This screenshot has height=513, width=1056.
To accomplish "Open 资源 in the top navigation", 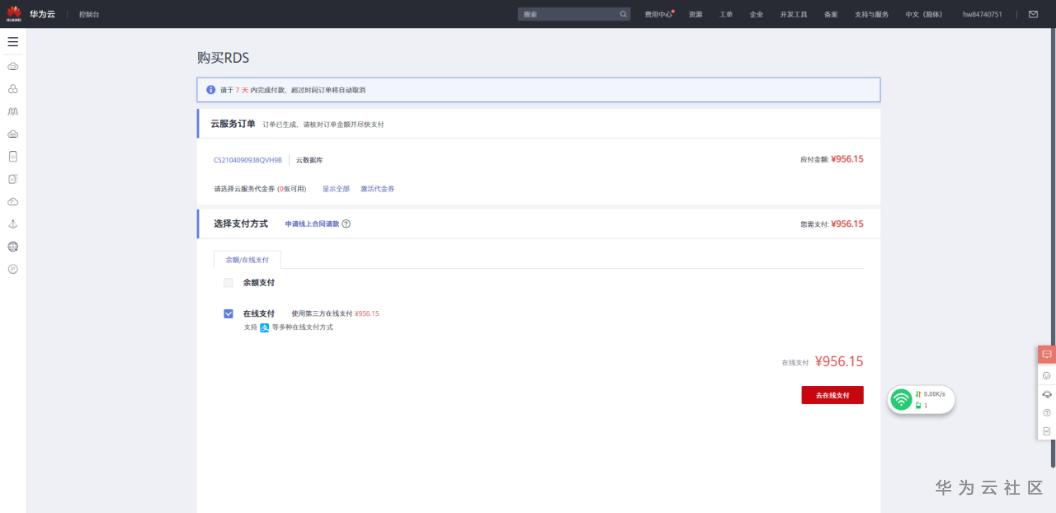I will coord(695,14).
